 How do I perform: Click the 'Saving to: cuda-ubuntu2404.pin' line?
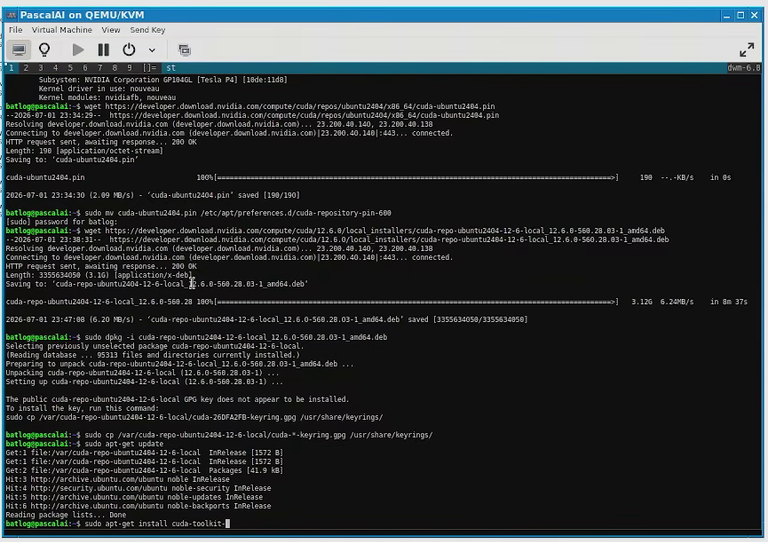tap(72, 160)
